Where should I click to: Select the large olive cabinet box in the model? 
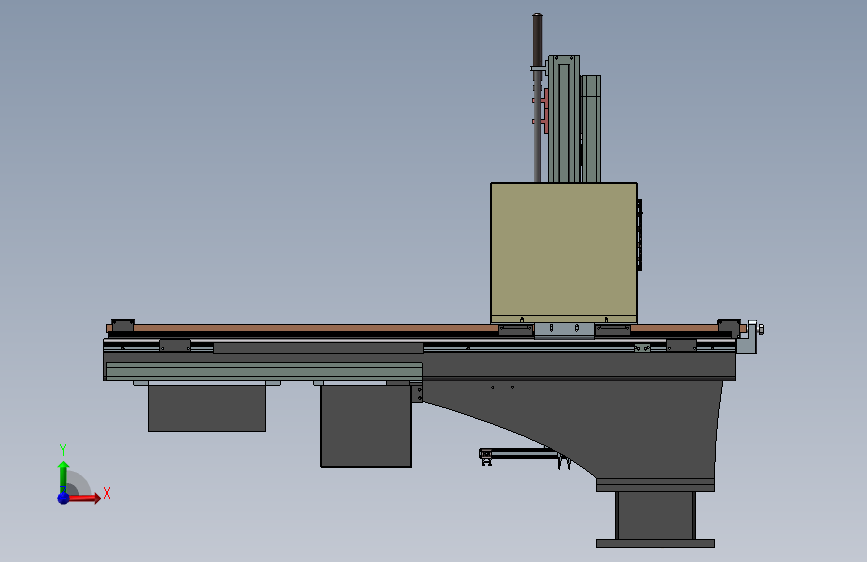pos(564,253)
